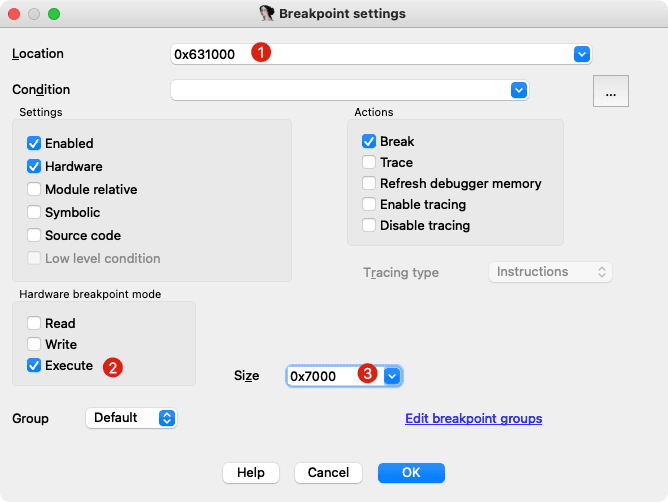
Task: Click the Help button
Action: pos(251,473)
